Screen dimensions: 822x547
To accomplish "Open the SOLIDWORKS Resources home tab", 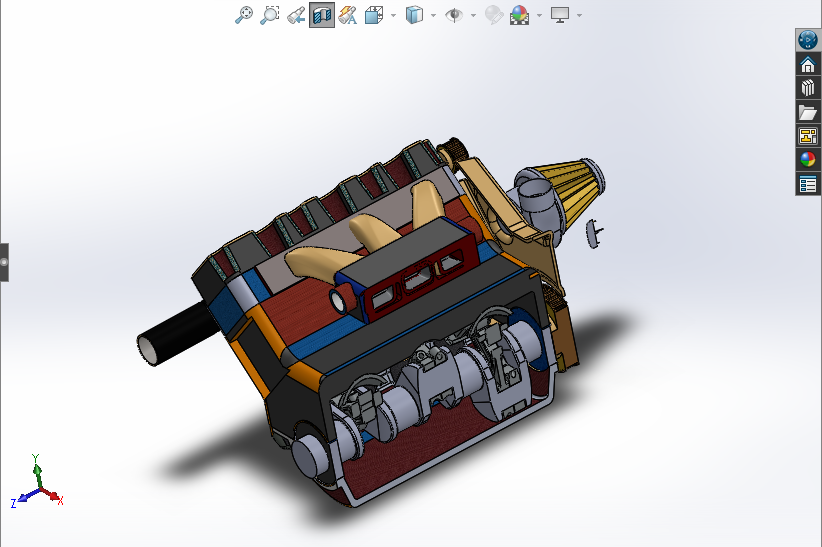I will tap(808, 65).
